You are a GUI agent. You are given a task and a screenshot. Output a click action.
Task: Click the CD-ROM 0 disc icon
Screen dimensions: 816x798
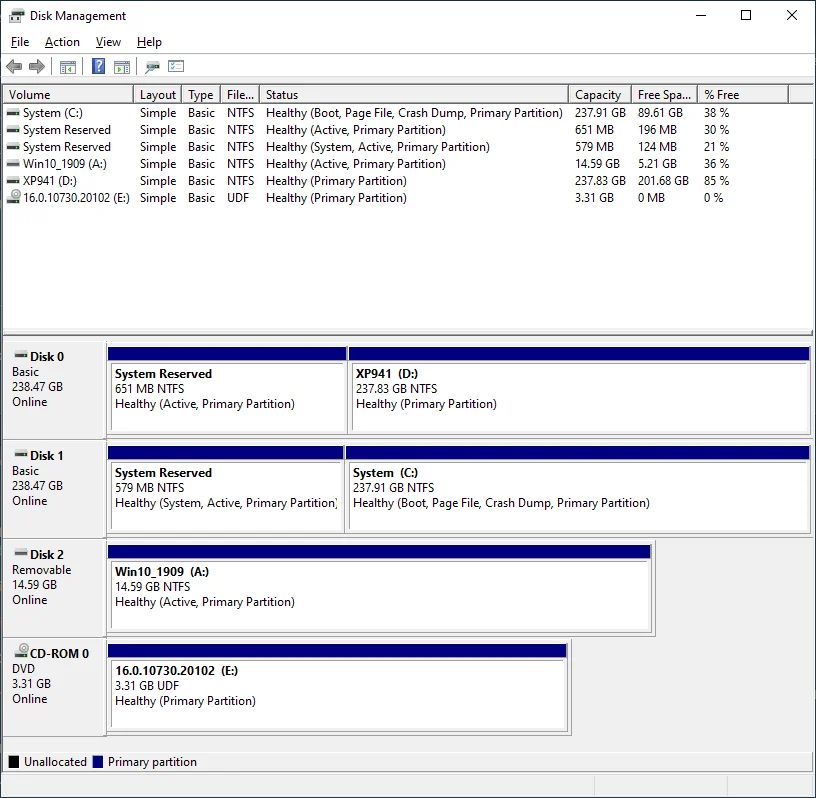coord(21,651)
